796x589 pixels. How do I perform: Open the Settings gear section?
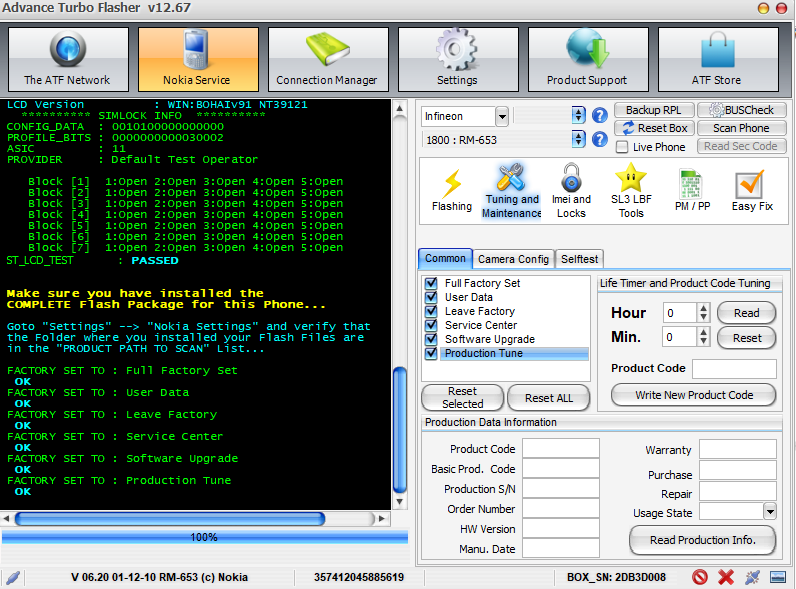tap(458, 59)
